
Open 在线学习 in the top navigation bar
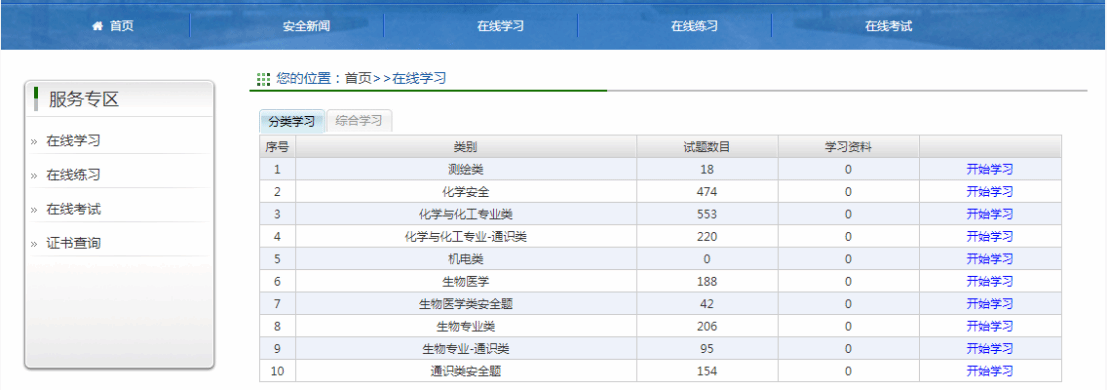click(500, 27)
